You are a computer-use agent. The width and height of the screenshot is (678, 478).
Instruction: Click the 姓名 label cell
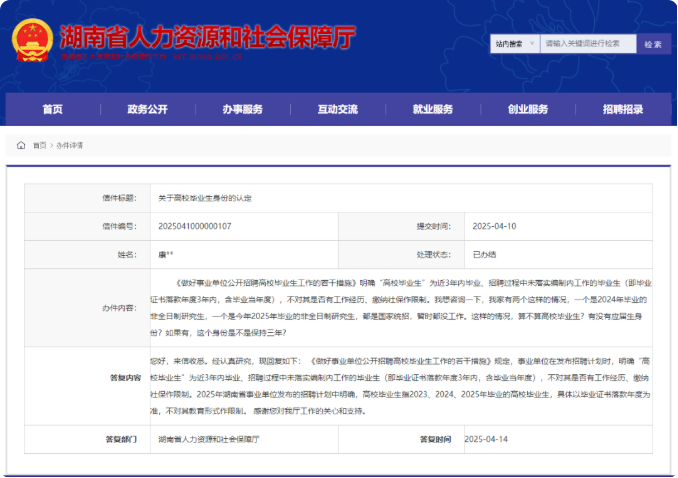pos(87,254)
